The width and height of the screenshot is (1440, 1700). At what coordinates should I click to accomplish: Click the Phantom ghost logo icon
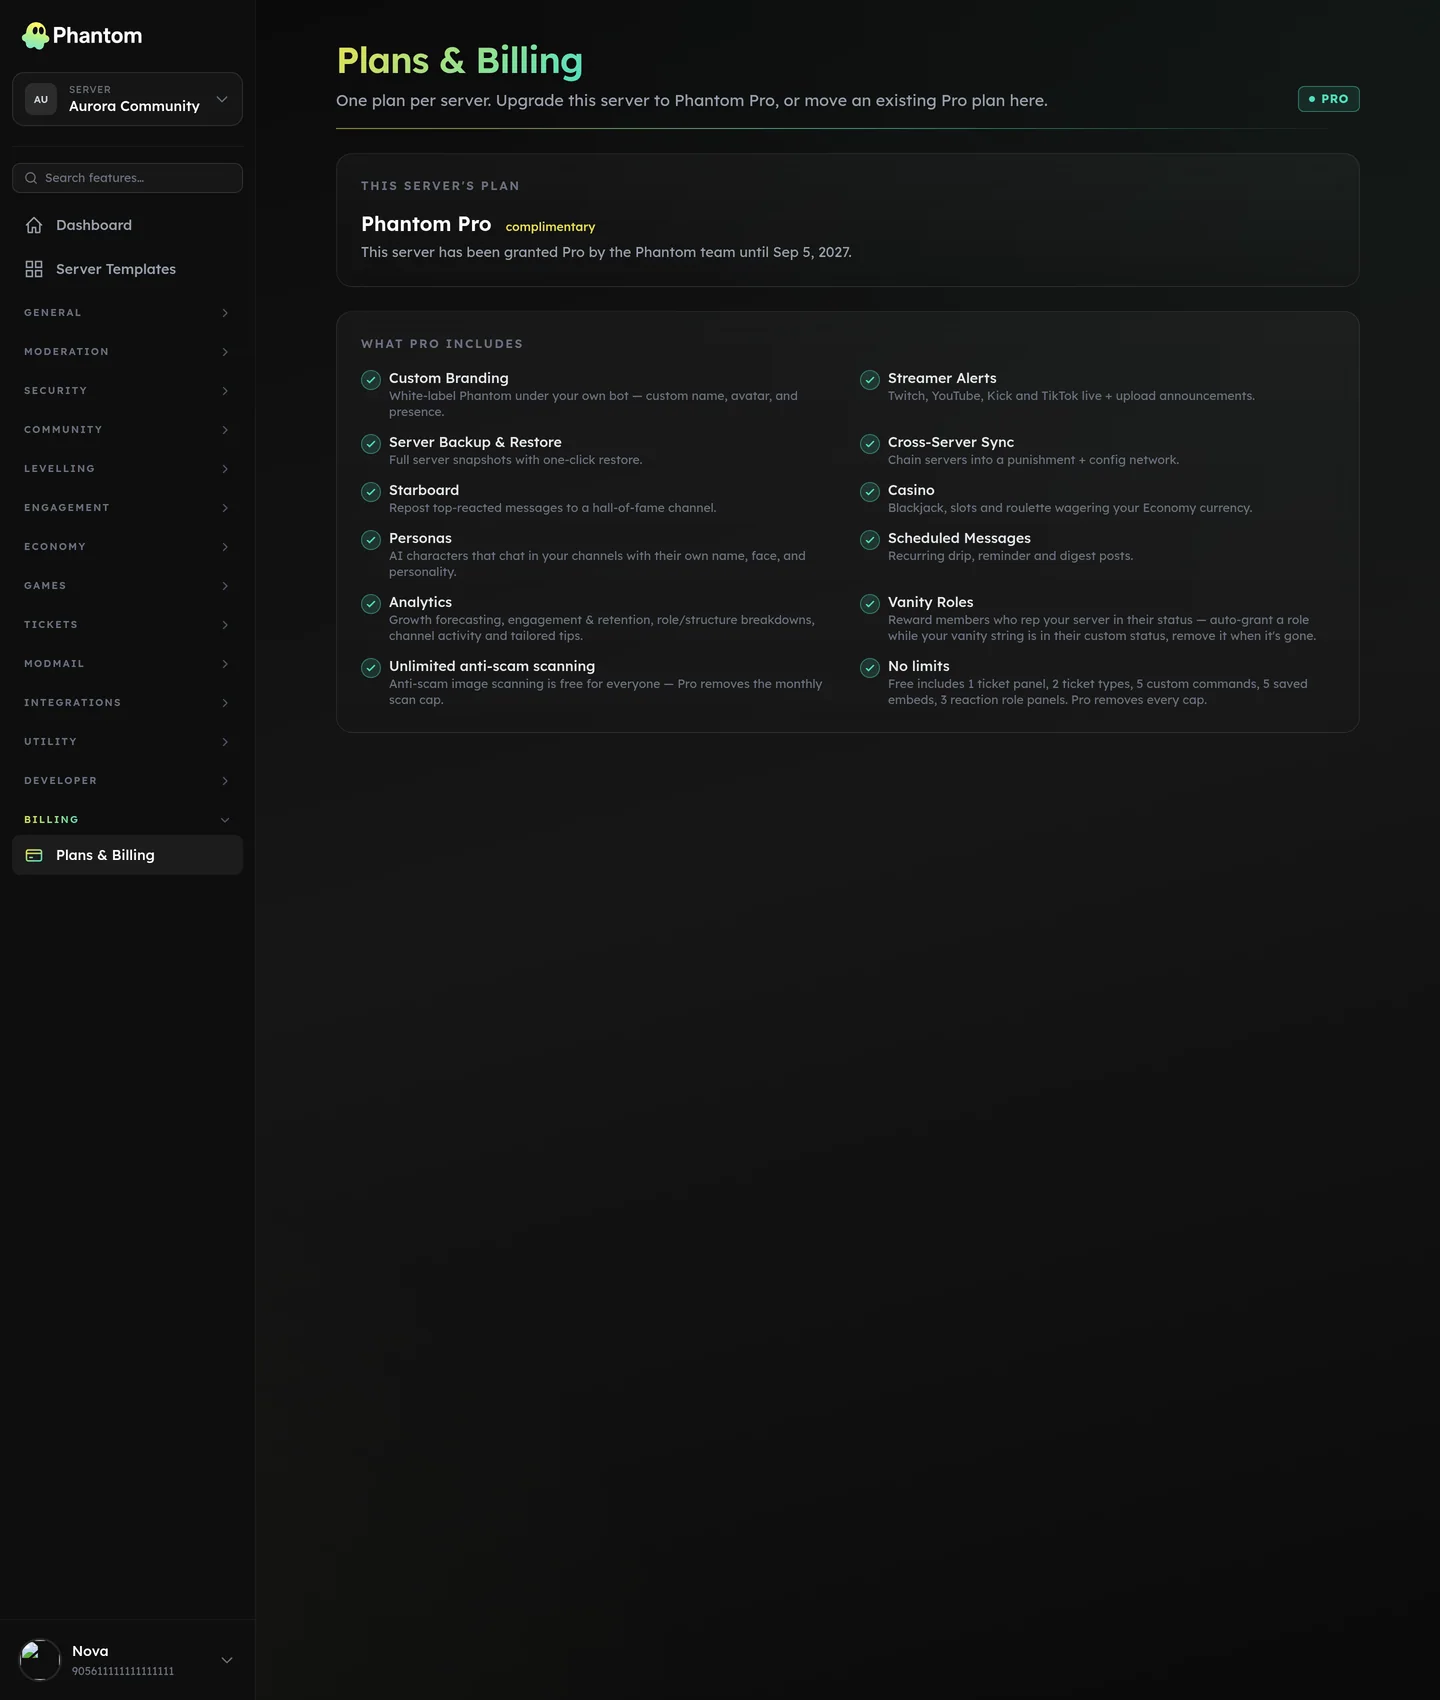[x=35, y=36]
